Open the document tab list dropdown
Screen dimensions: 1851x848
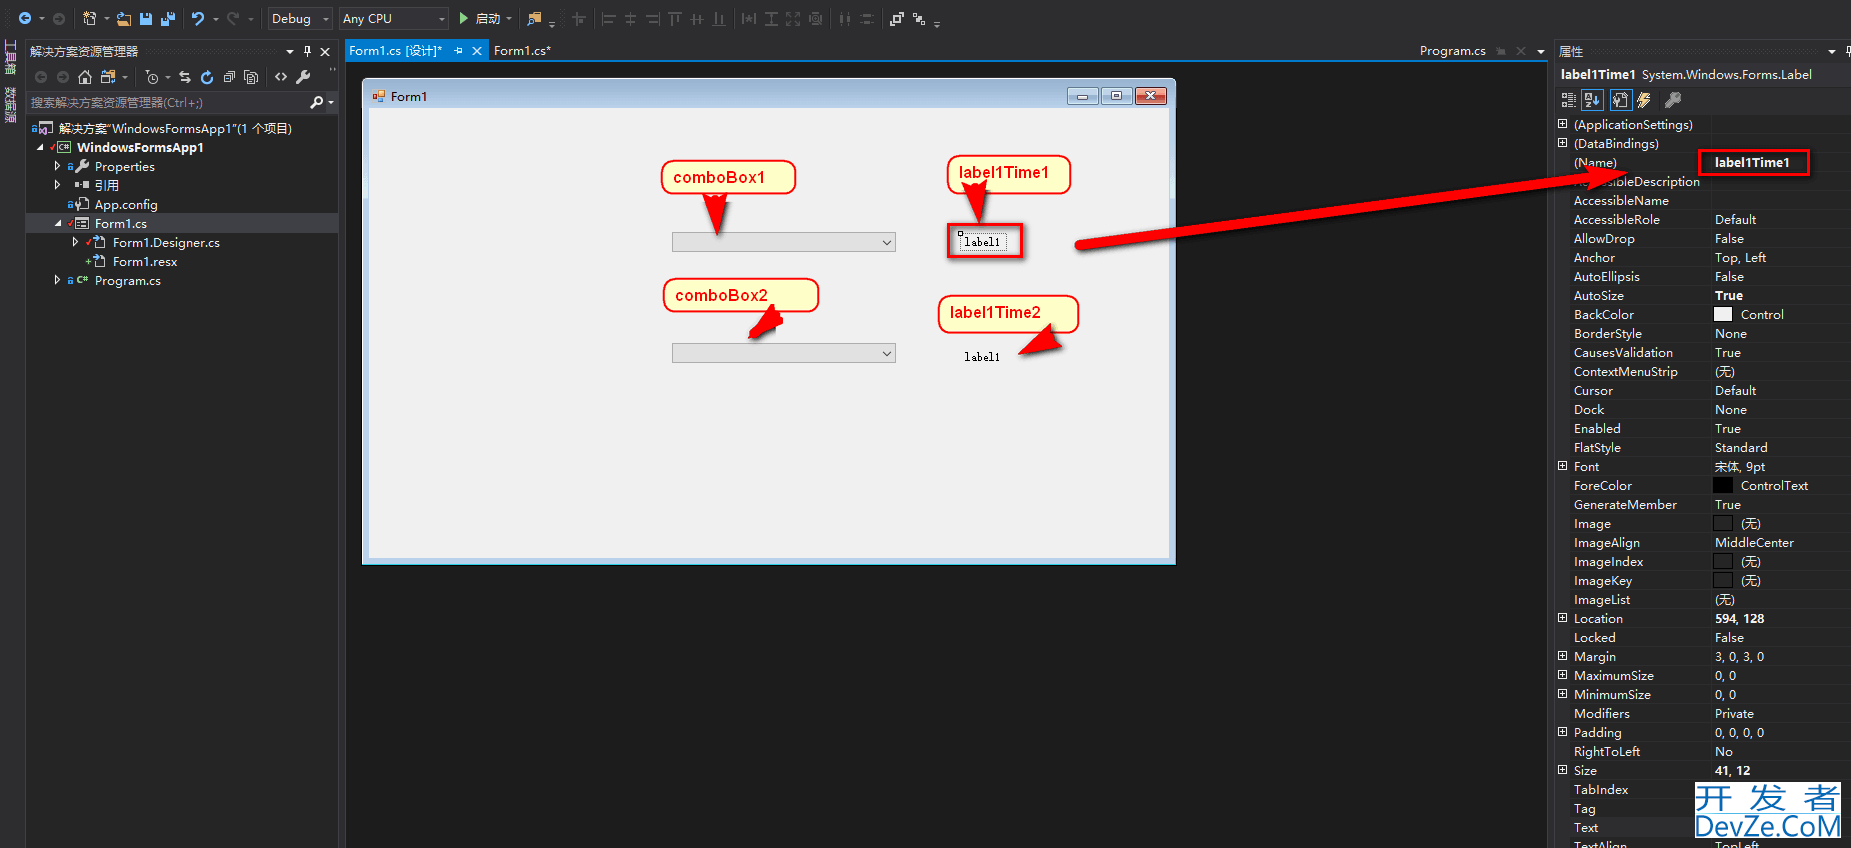pyautogui.click(x=1541, y=51)
